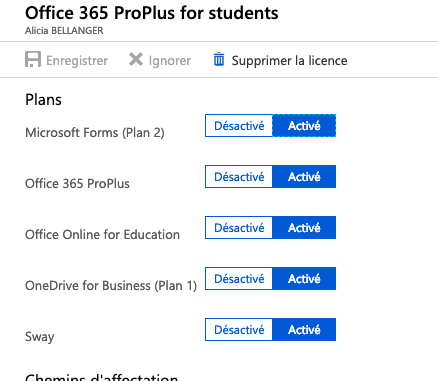
Task: Click the Chemins d'affectation heading
Action: [102, 377]
